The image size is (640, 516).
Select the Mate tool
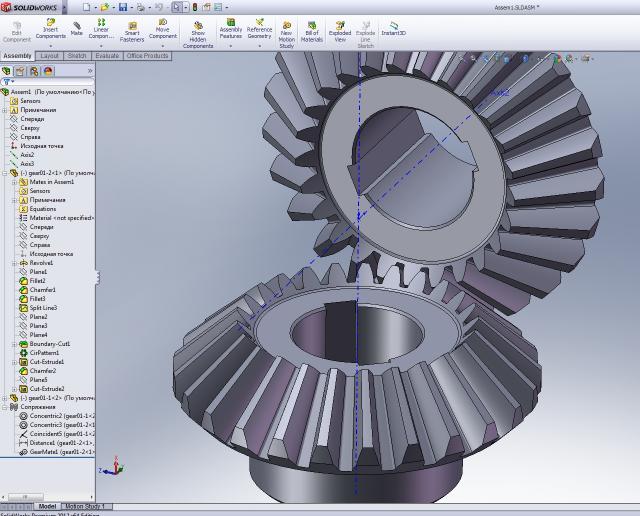[x=77, y=28]
